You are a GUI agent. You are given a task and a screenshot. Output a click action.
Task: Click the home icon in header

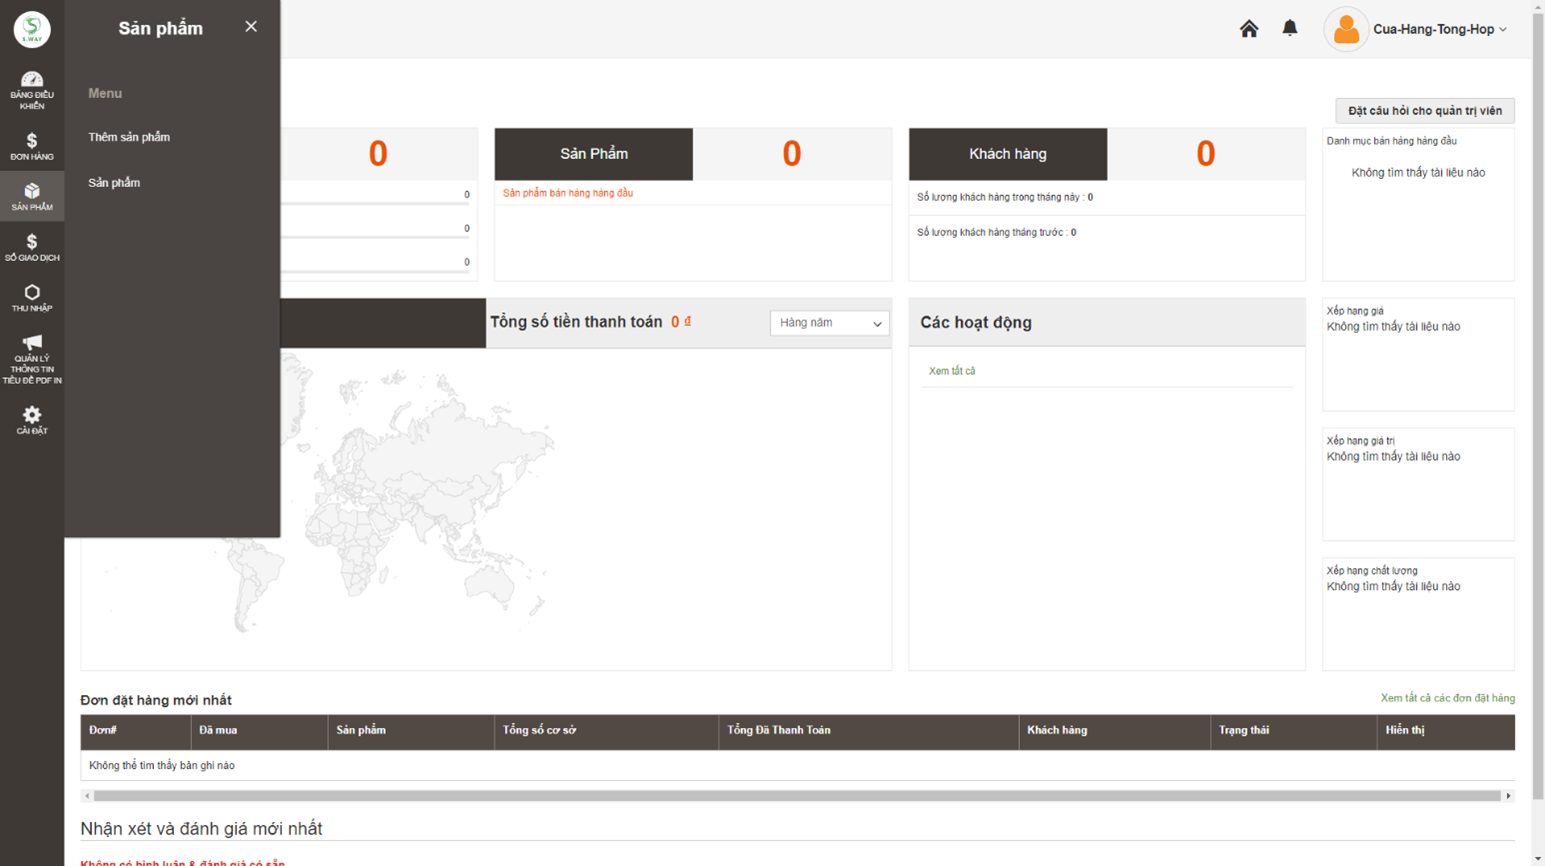coord(1248,29)
